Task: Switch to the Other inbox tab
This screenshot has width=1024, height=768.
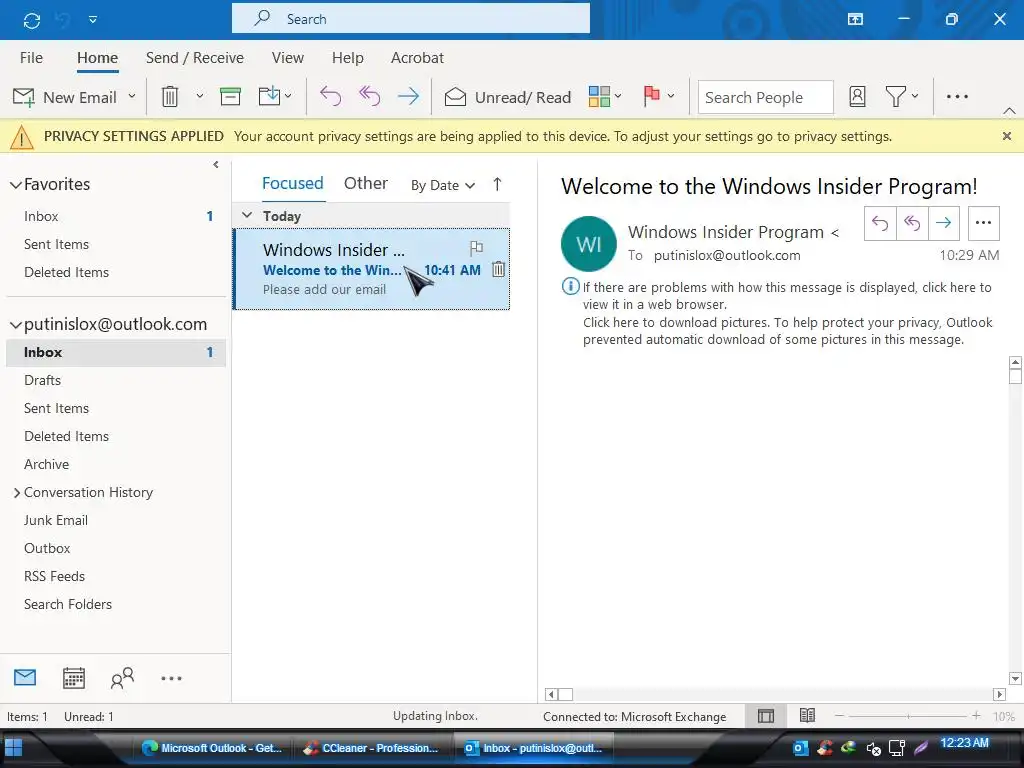Action: 366,184
